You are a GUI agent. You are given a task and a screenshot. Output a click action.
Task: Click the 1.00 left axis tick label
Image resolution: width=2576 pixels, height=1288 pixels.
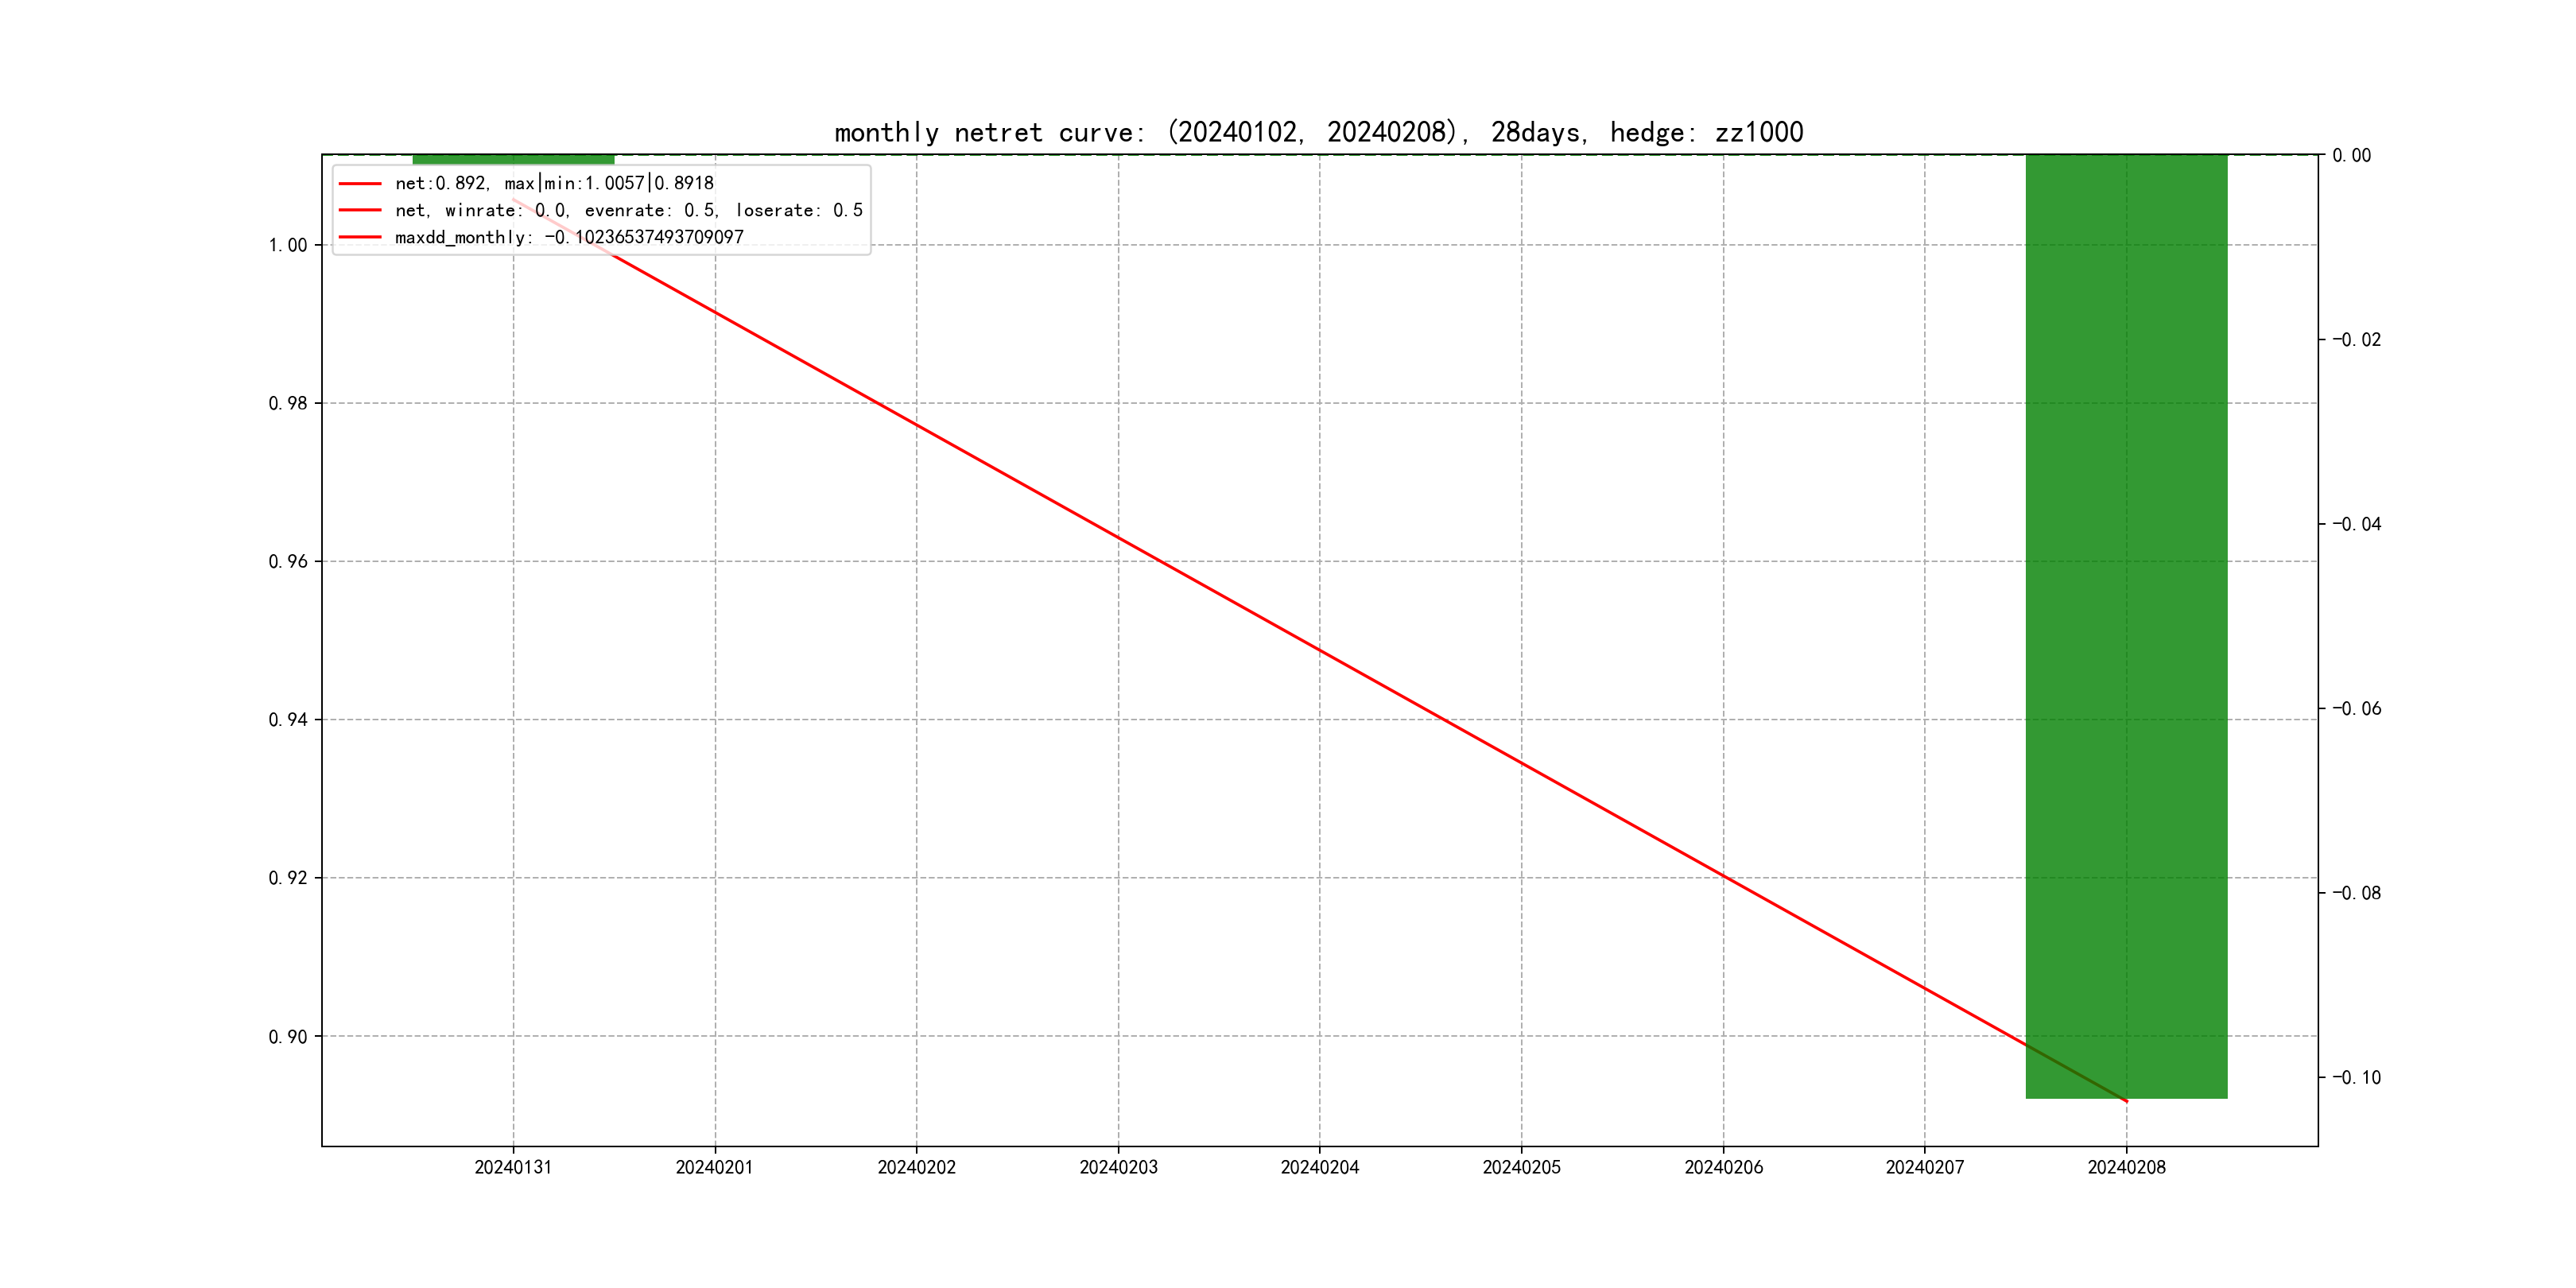[288, 245]
